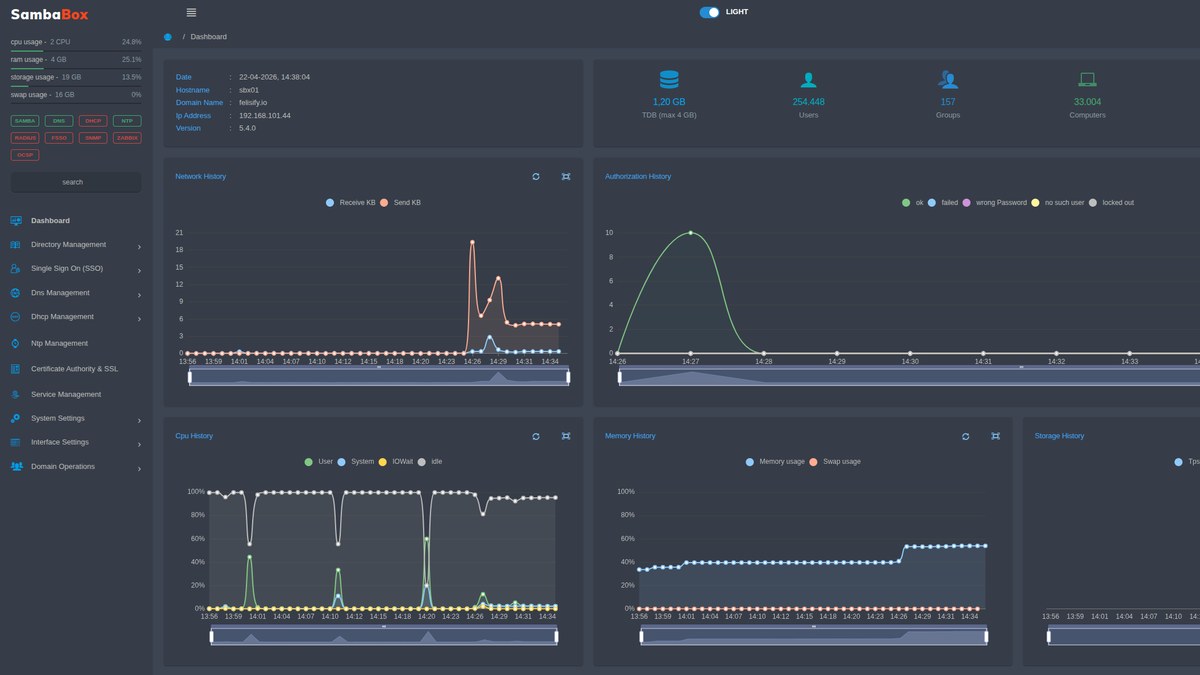Expand the System Settings submenu
This screenshot has width=1200, height=675.
tap(76, 418)
